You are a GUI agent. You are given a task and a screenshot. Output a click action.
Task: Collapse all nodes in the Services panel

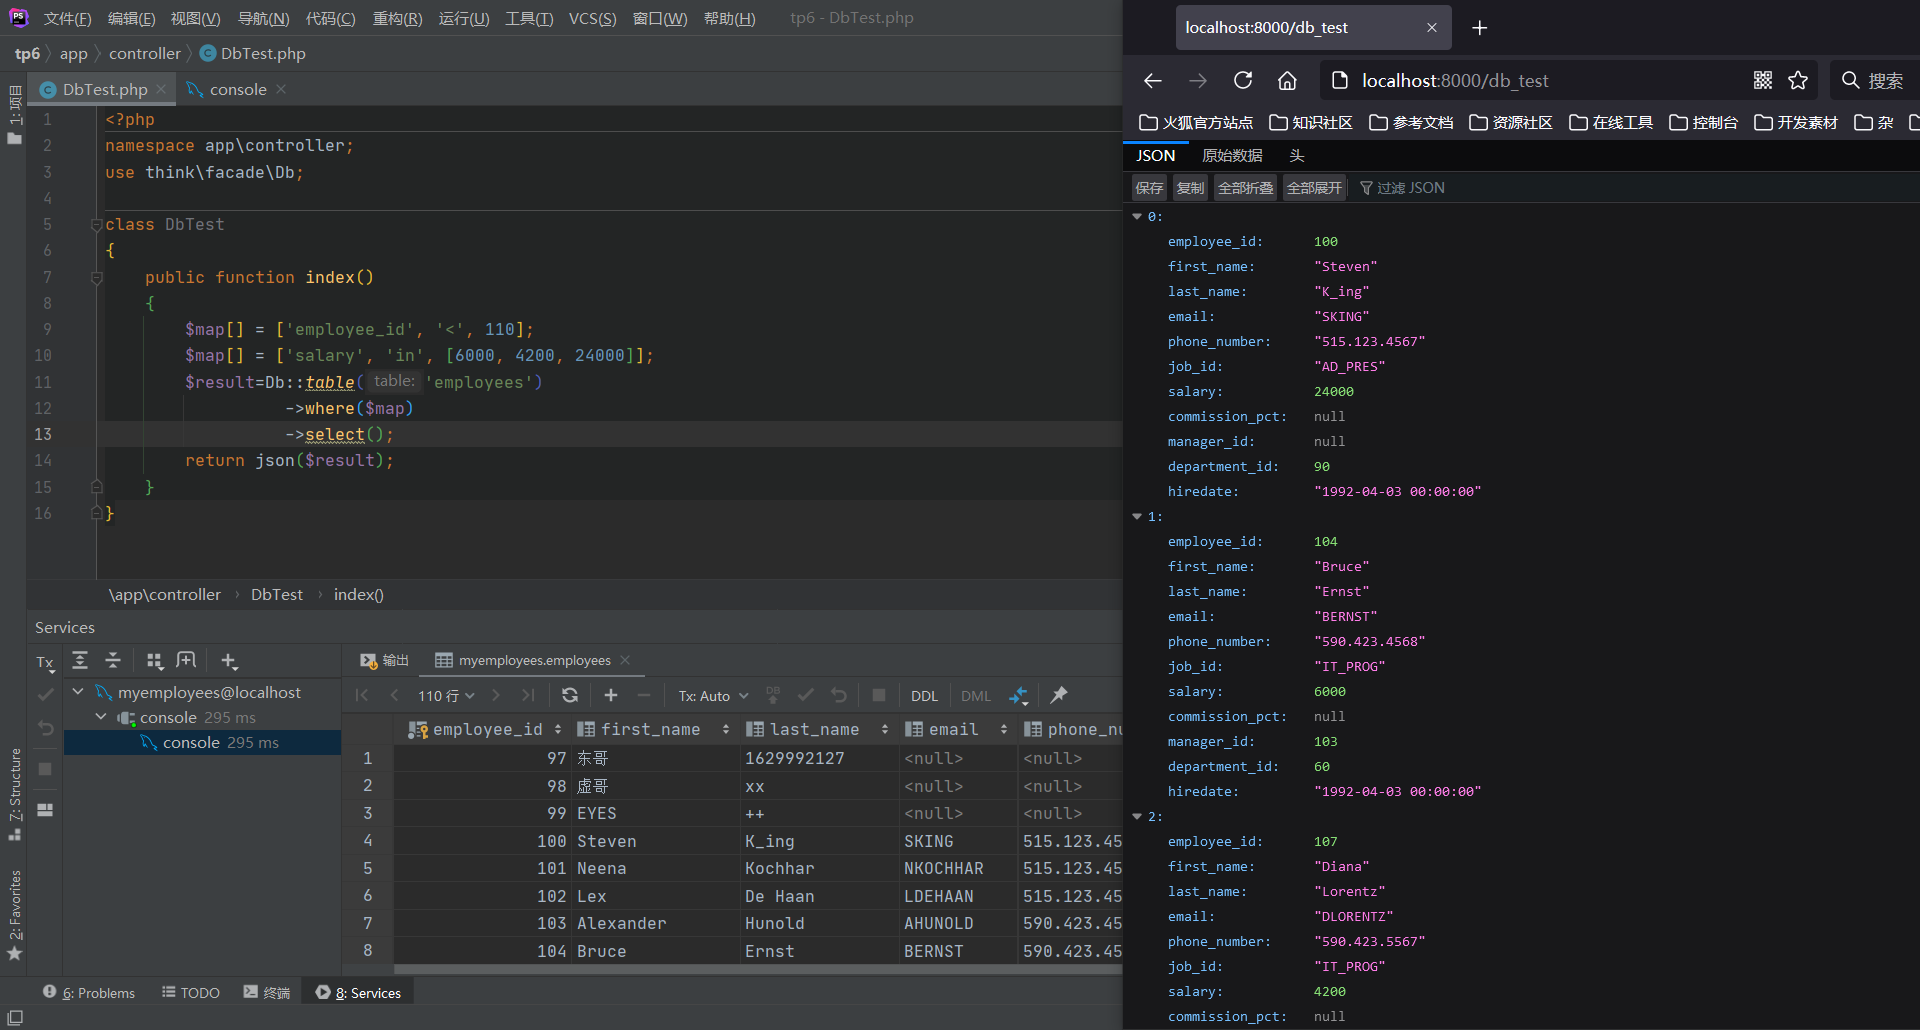(x=113, y=660)
